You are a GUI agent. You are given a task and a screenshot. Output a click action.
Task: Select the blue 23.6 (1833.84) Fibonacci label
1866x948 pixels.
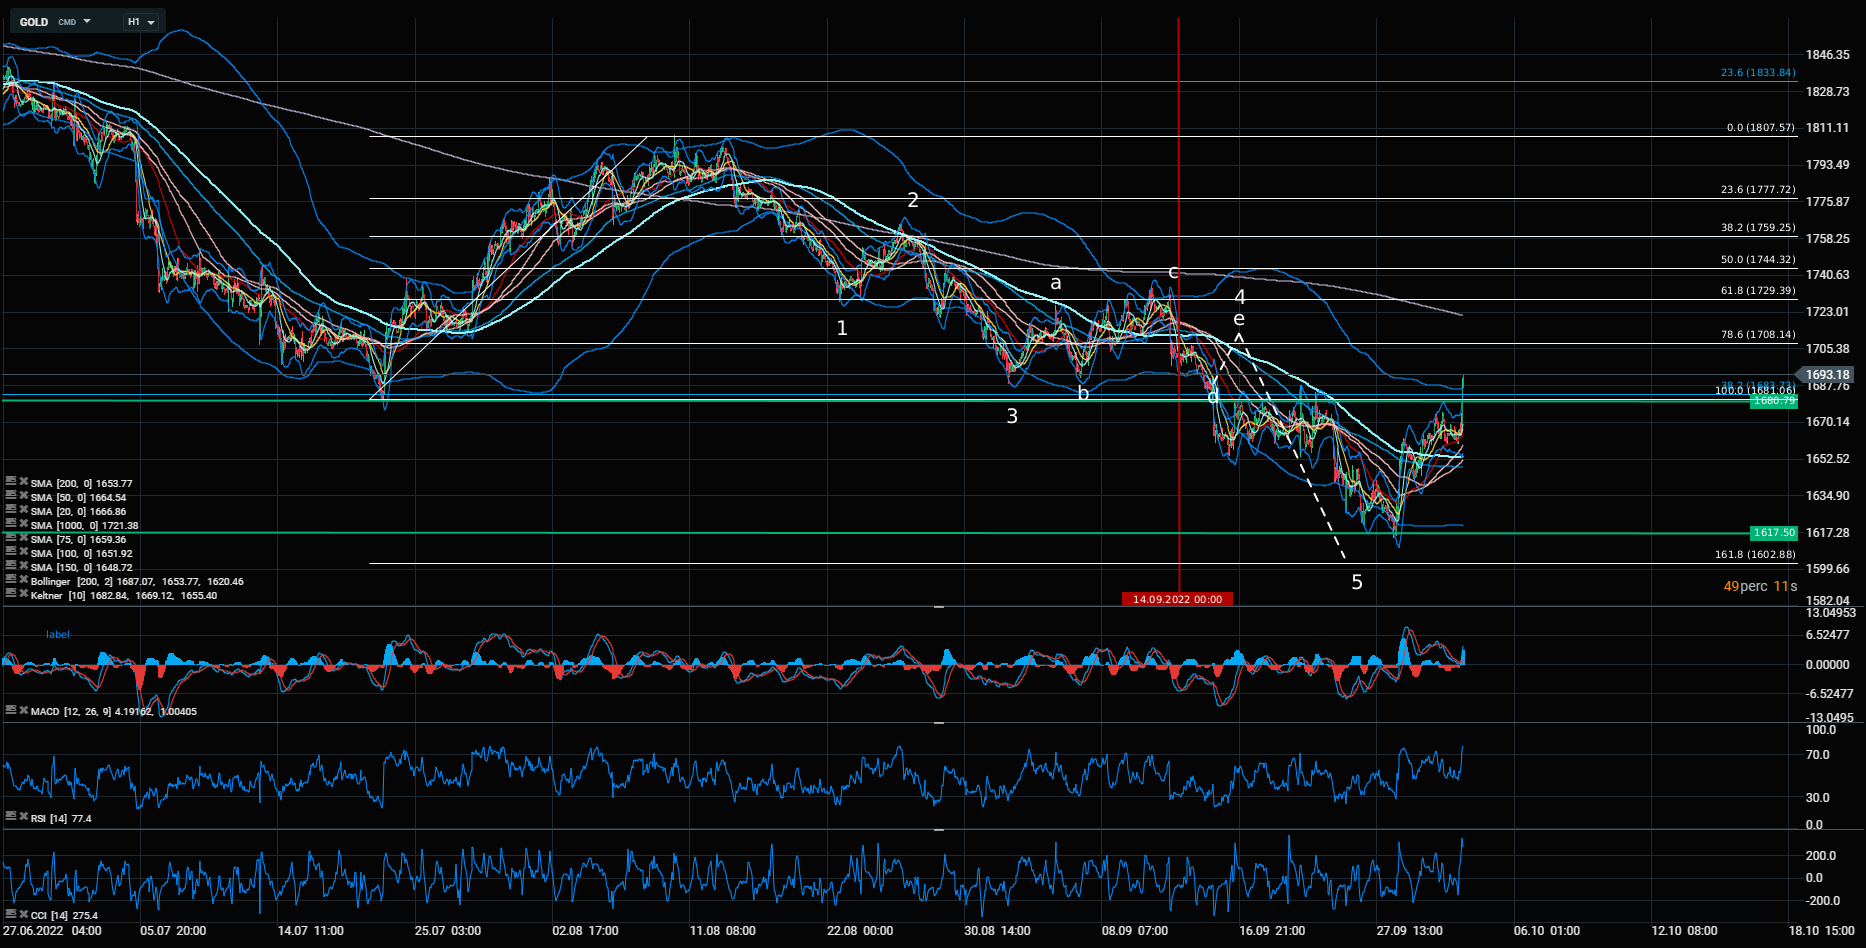(x=1758, y=73)
